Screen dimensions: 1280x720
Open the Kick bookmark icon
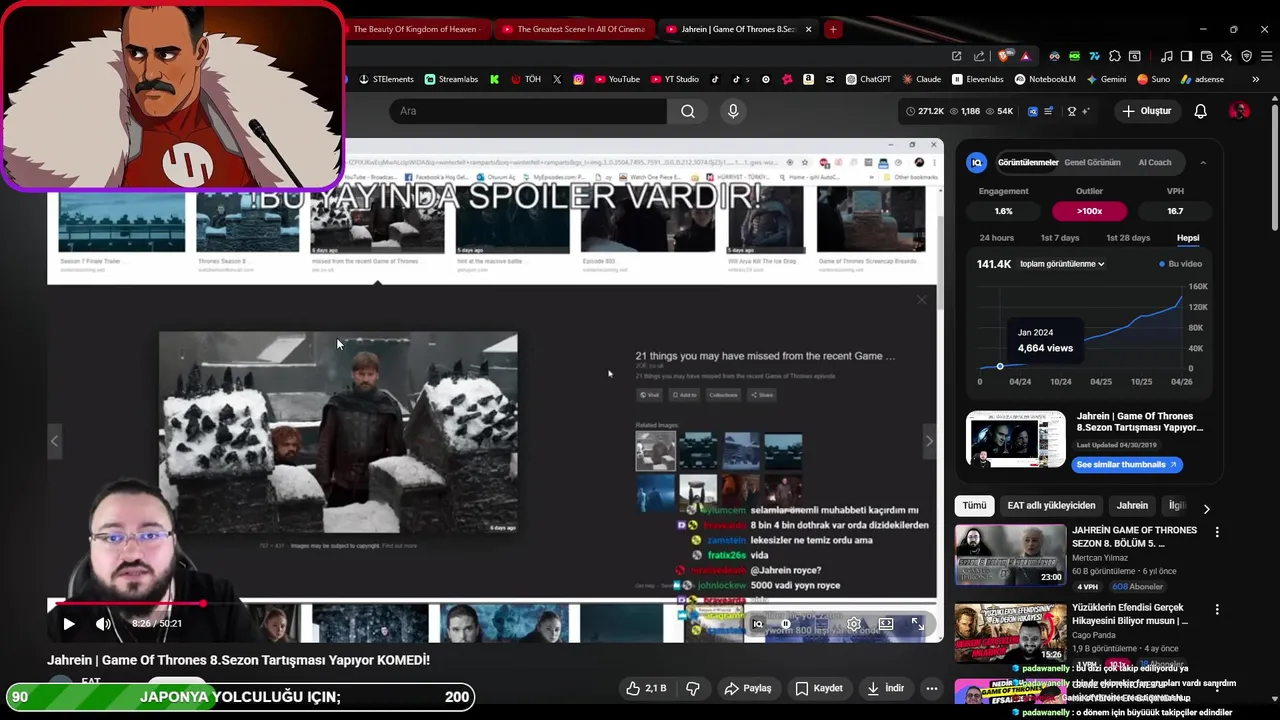(494, 79)
